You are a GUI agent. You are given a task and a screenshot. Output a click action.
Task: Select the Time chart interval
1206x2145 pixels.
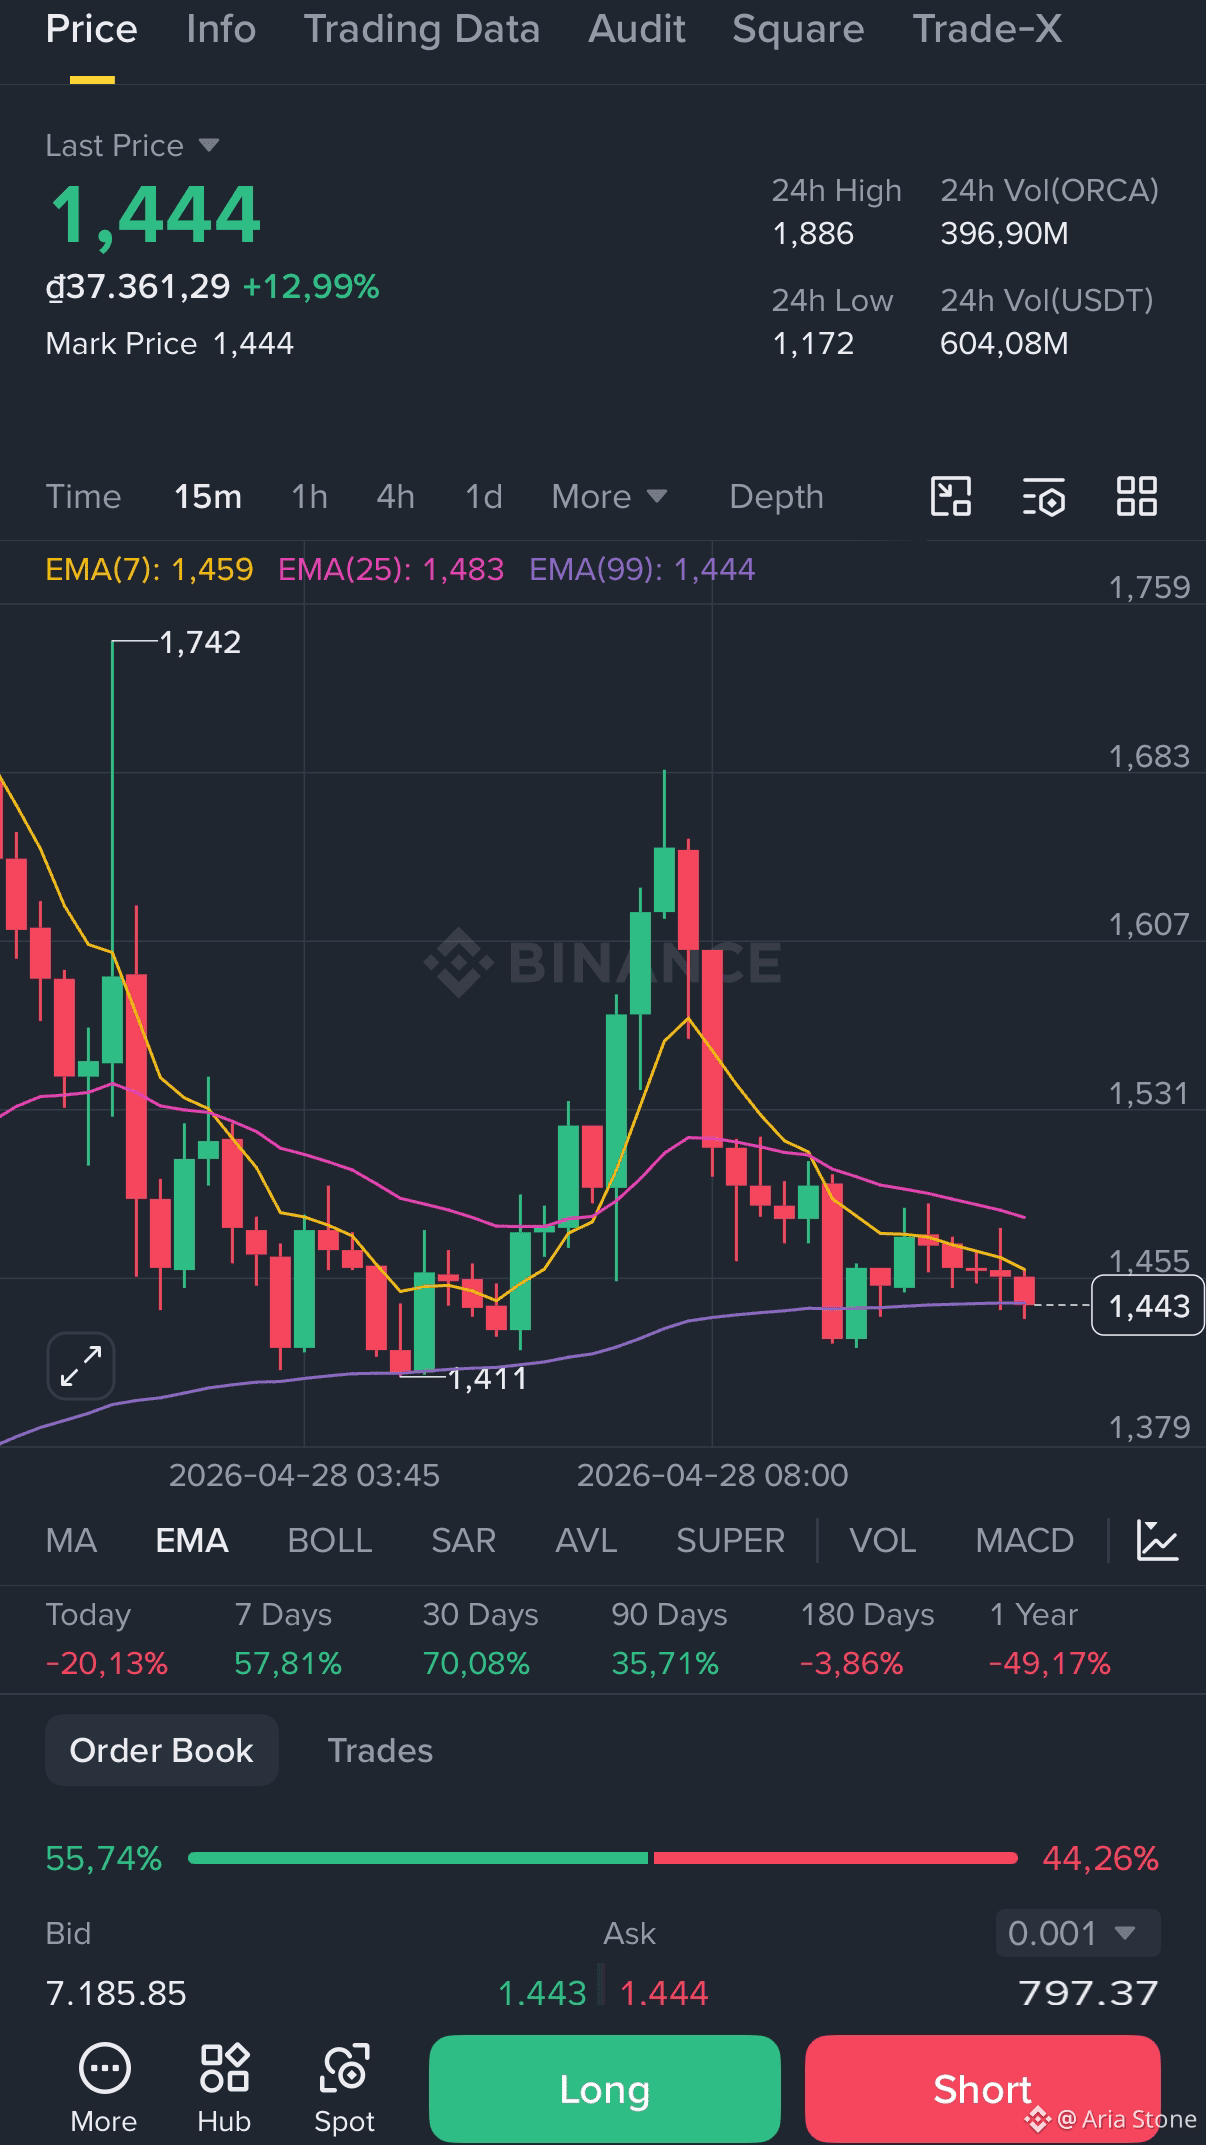coord(83,497)
